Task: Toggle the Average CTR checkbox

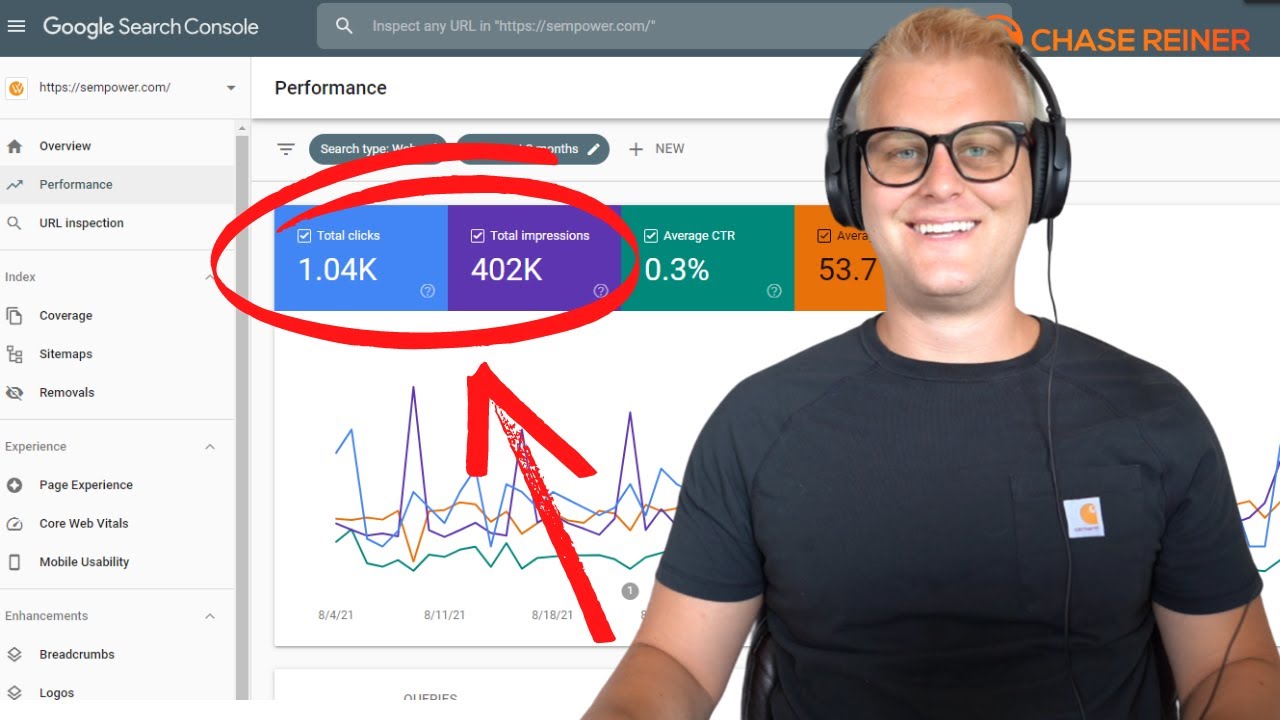Action: tap(651, 236)
